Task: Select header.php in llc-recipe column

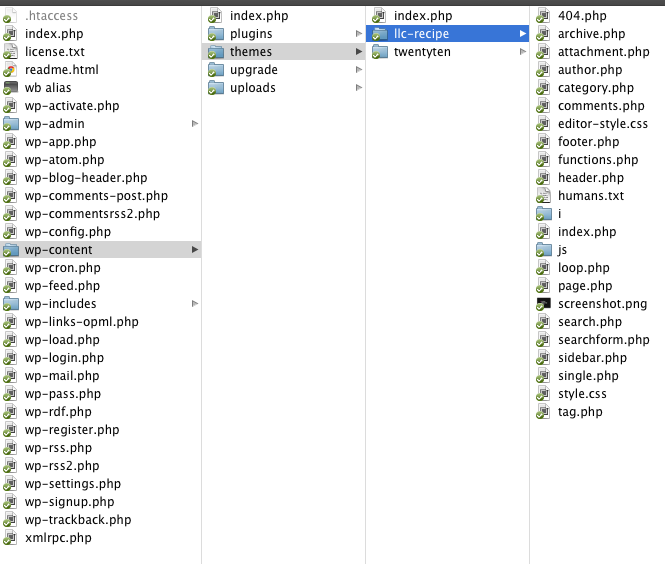Action: [590, 178]
